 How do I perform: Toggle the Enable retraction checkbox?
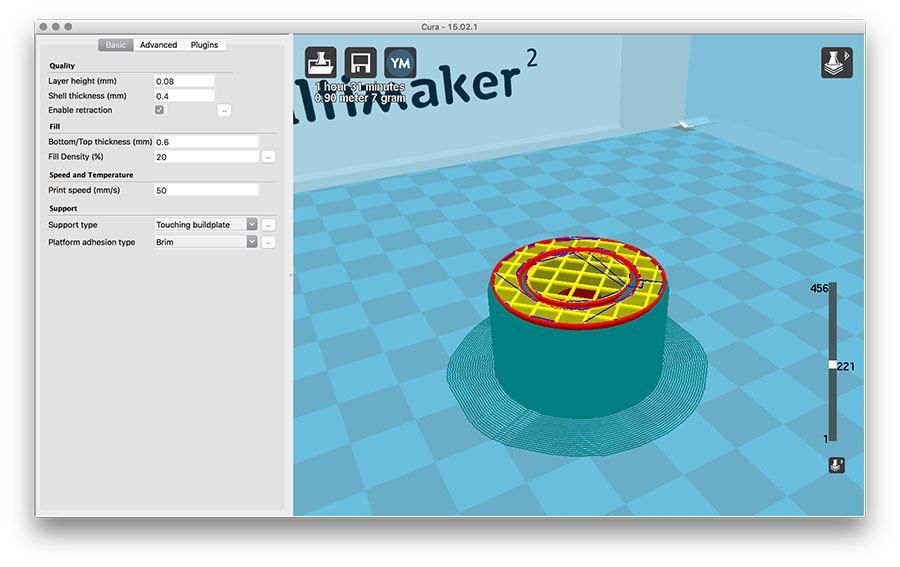click(160, 110)
